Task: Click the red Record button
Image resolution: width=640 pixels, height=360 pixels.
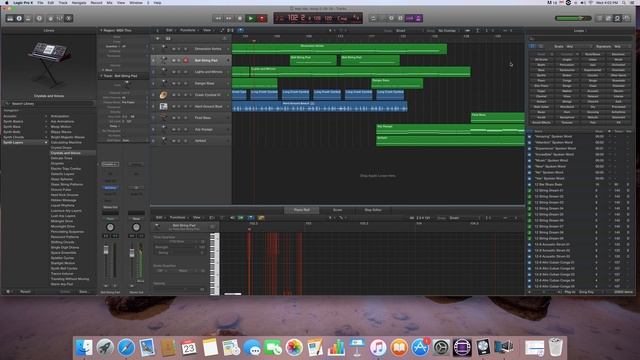Action: pos(262,18)
